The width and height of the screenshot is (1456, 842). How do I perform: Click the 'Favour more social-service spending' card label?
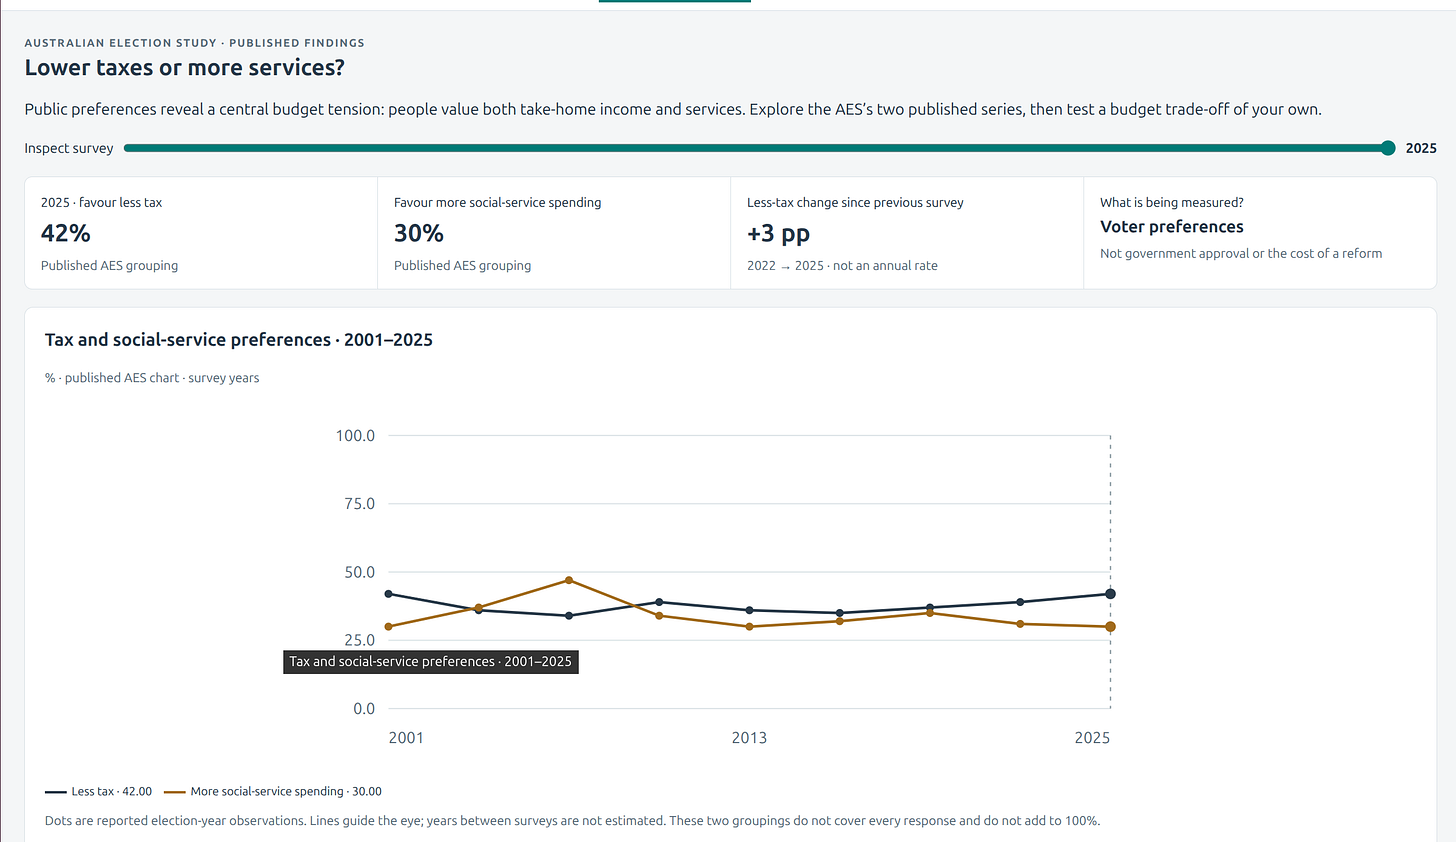[498, 202]
